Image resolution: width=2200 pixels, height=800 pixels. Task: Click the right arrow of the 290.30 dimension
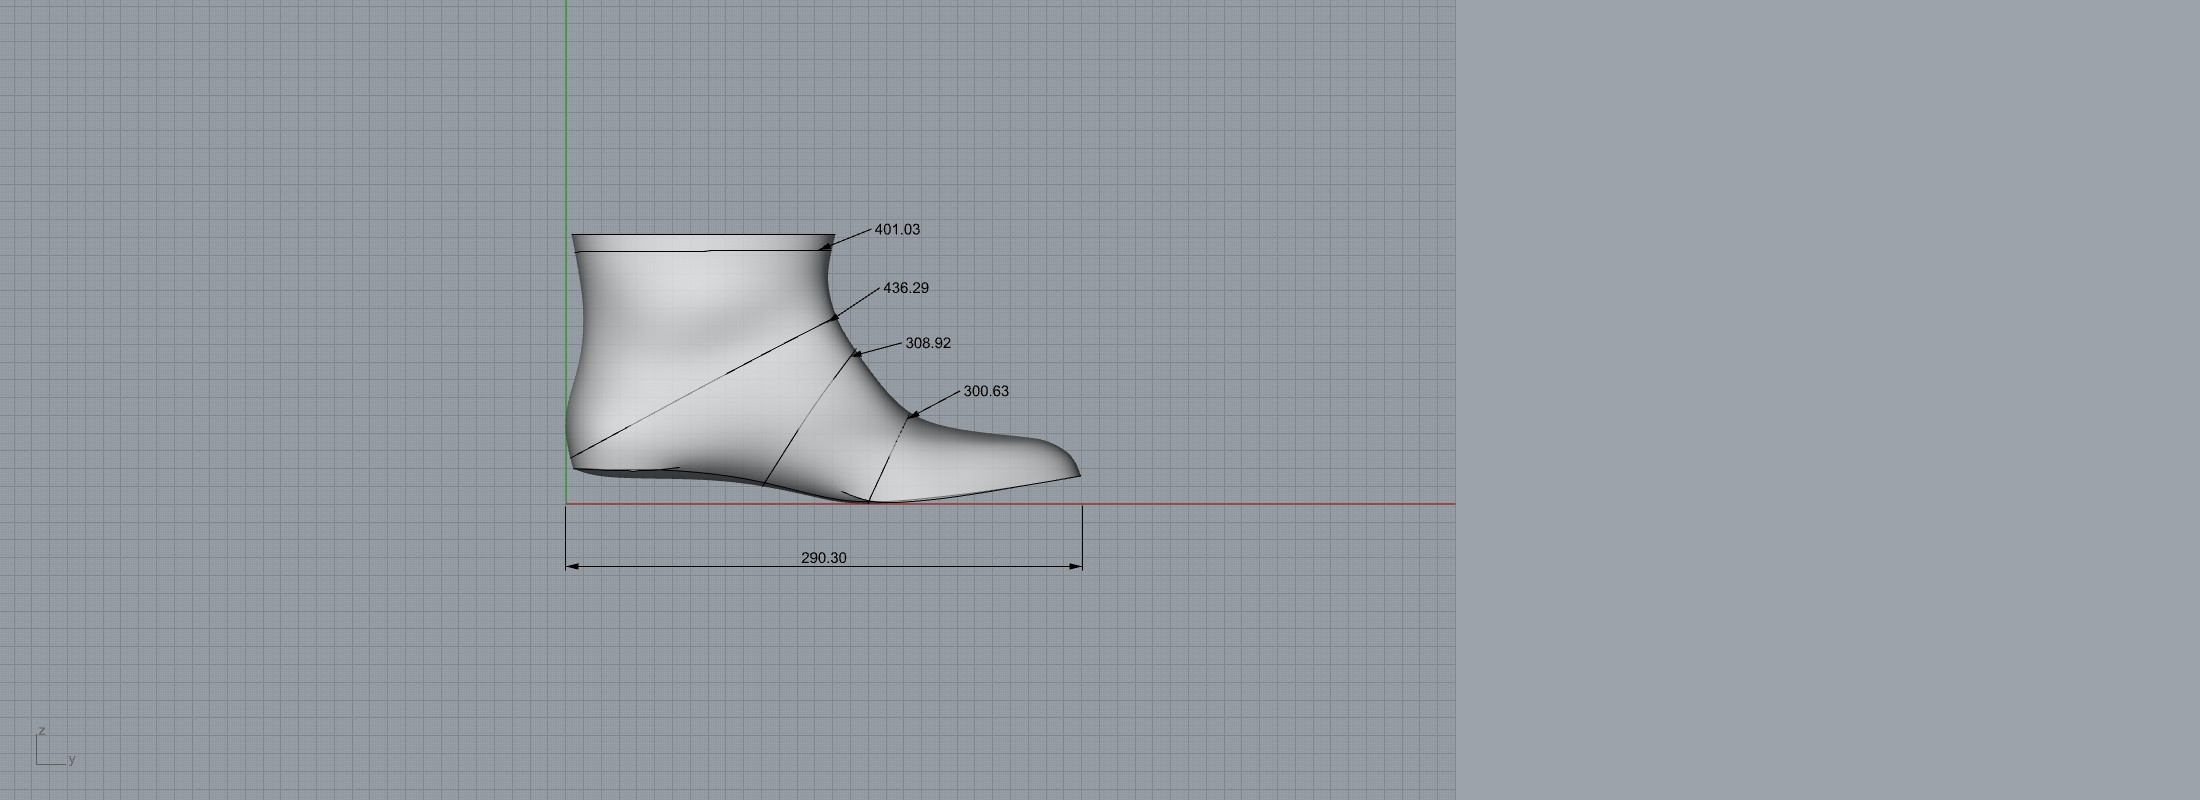(x=1076, y=566)
